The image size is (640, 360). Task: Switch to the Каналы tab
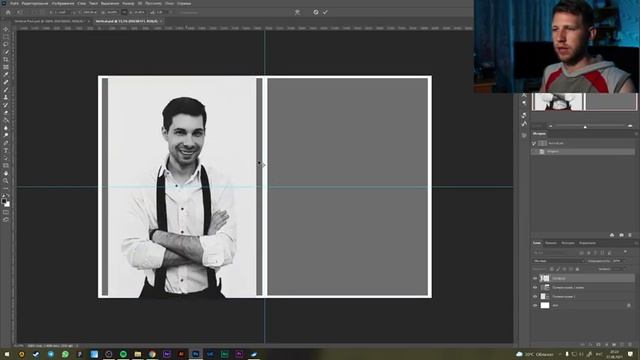click(x=551, y=243)
